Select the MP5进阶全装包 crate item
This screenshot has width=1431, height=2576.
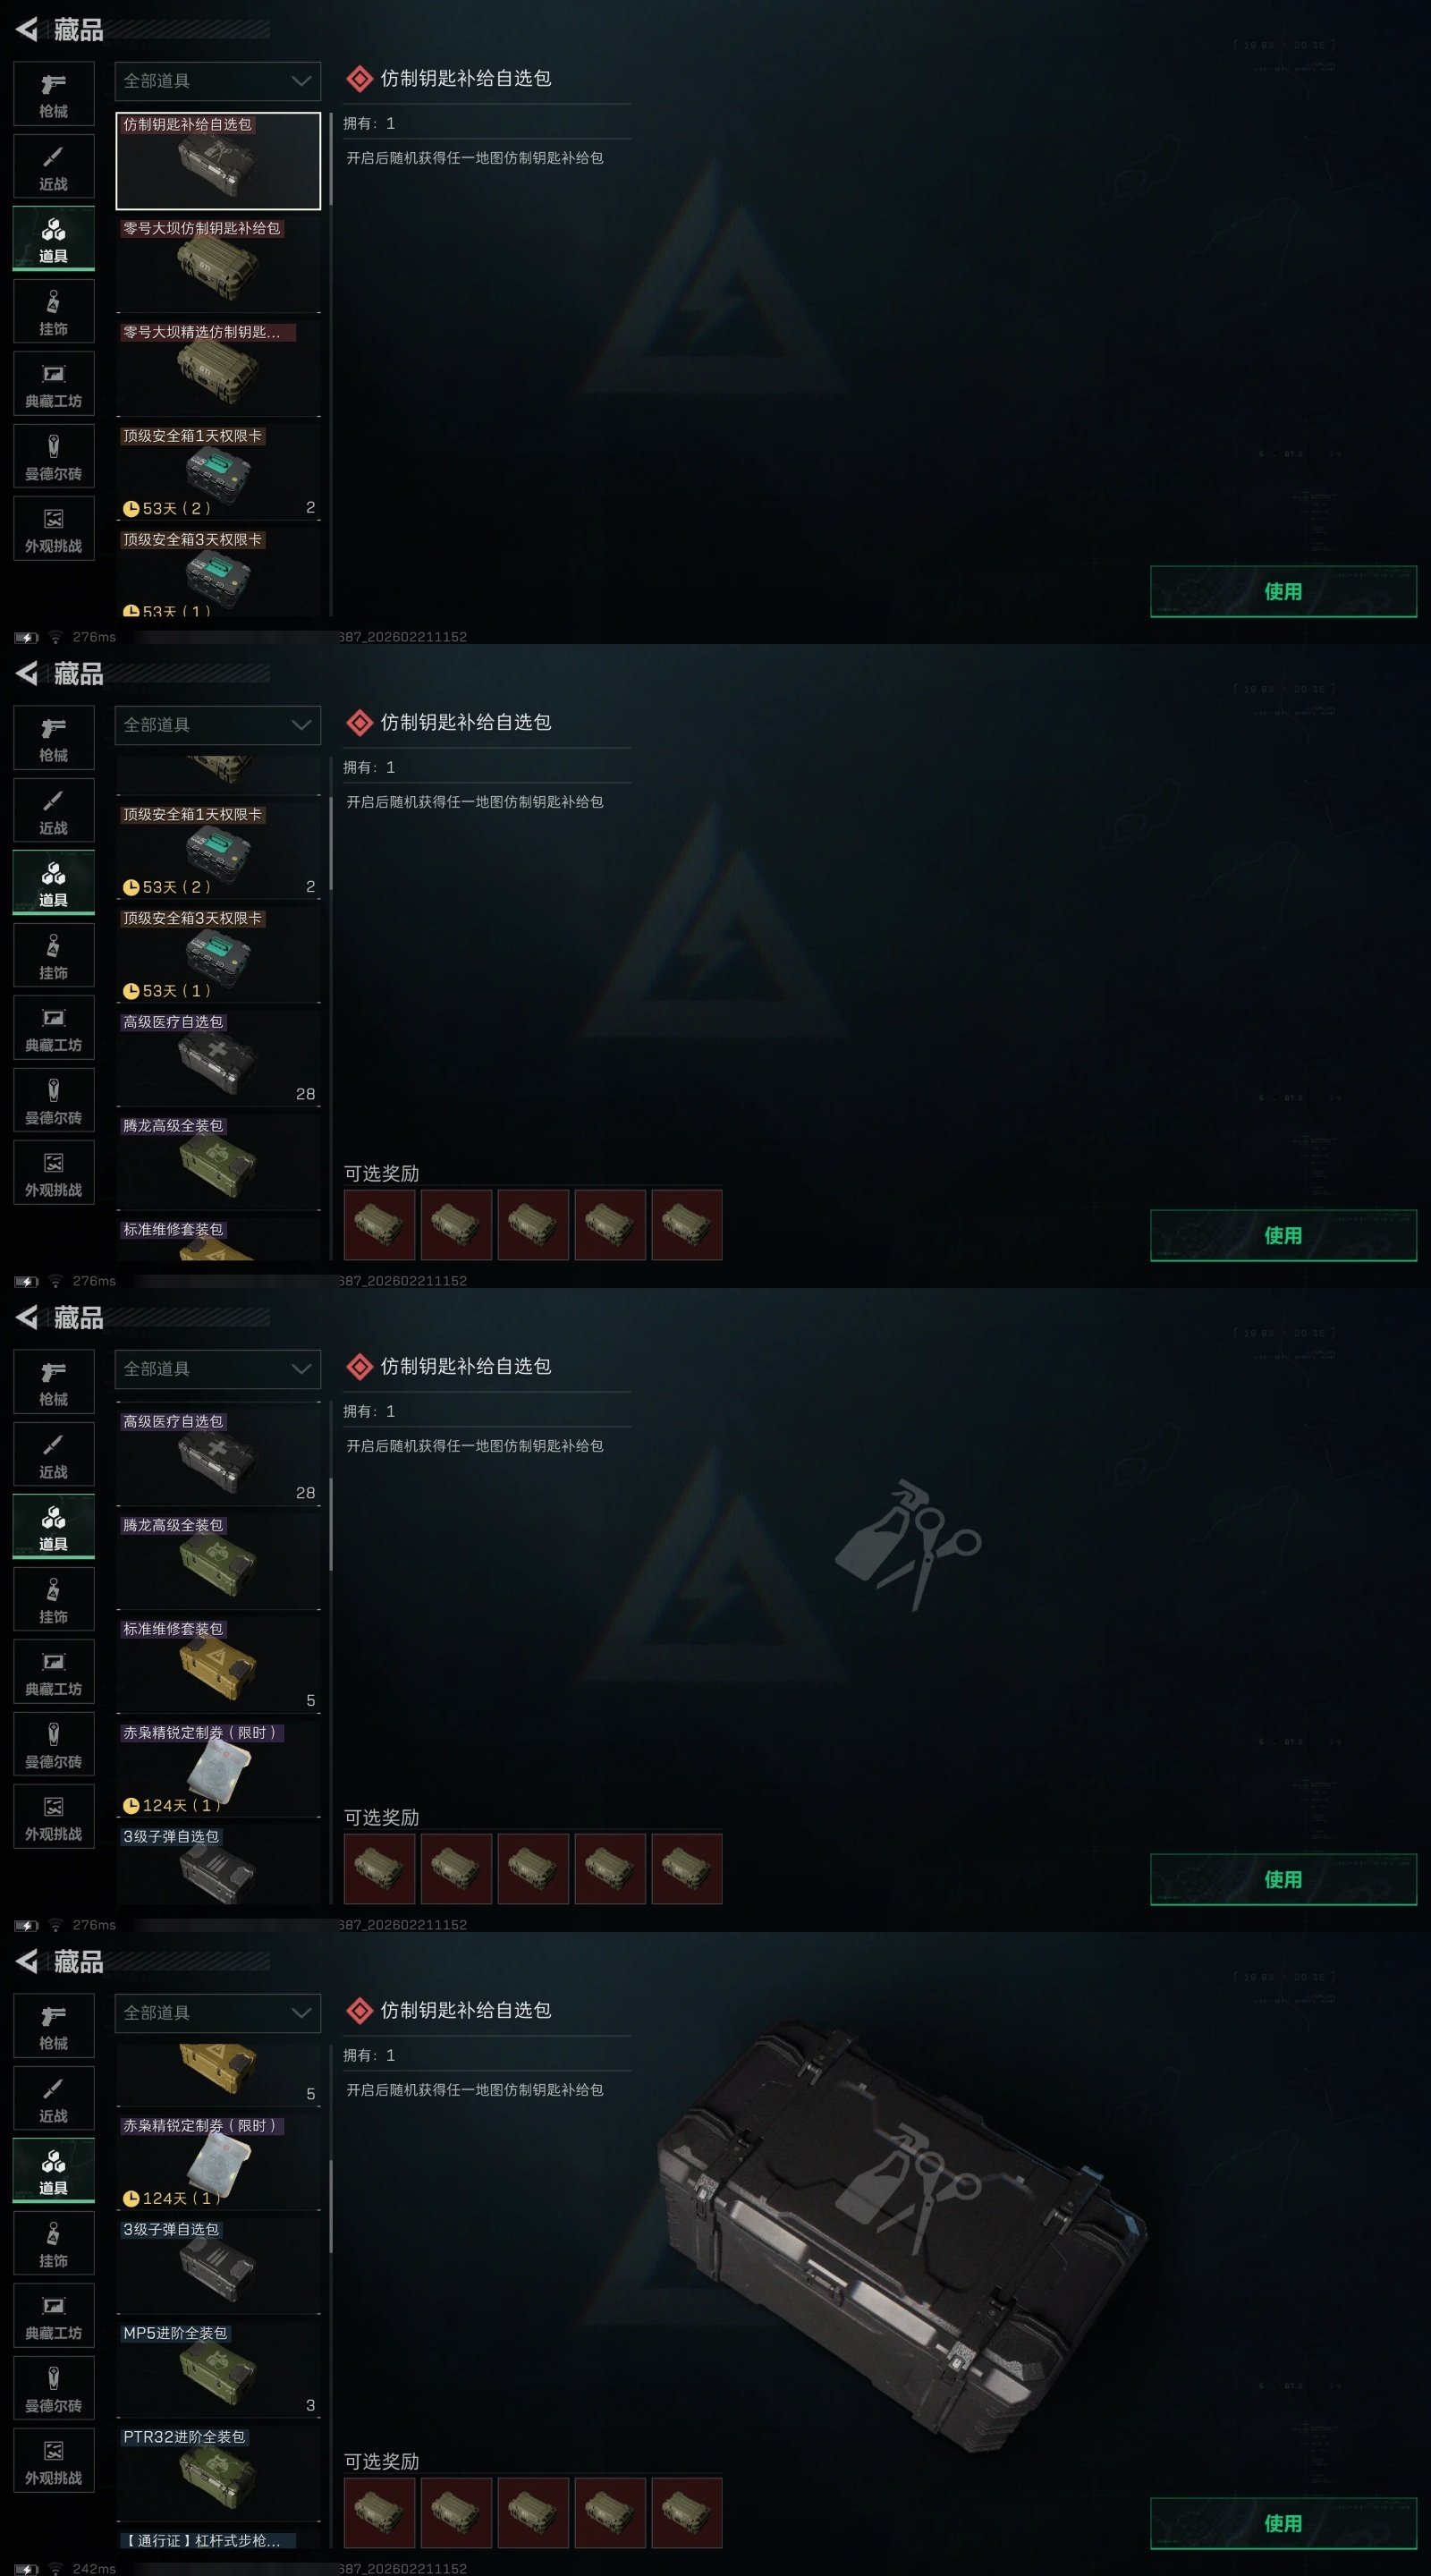[x=218, y=2369]
